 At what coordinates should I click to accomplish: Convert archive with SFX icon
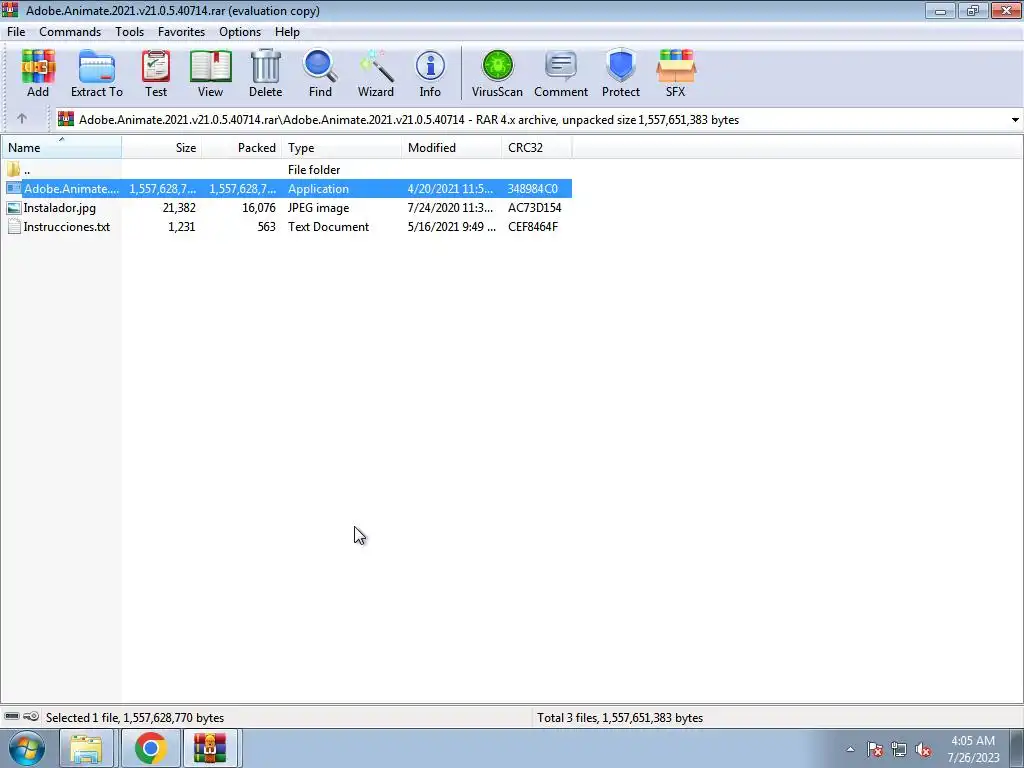click(x=675, y=73)
